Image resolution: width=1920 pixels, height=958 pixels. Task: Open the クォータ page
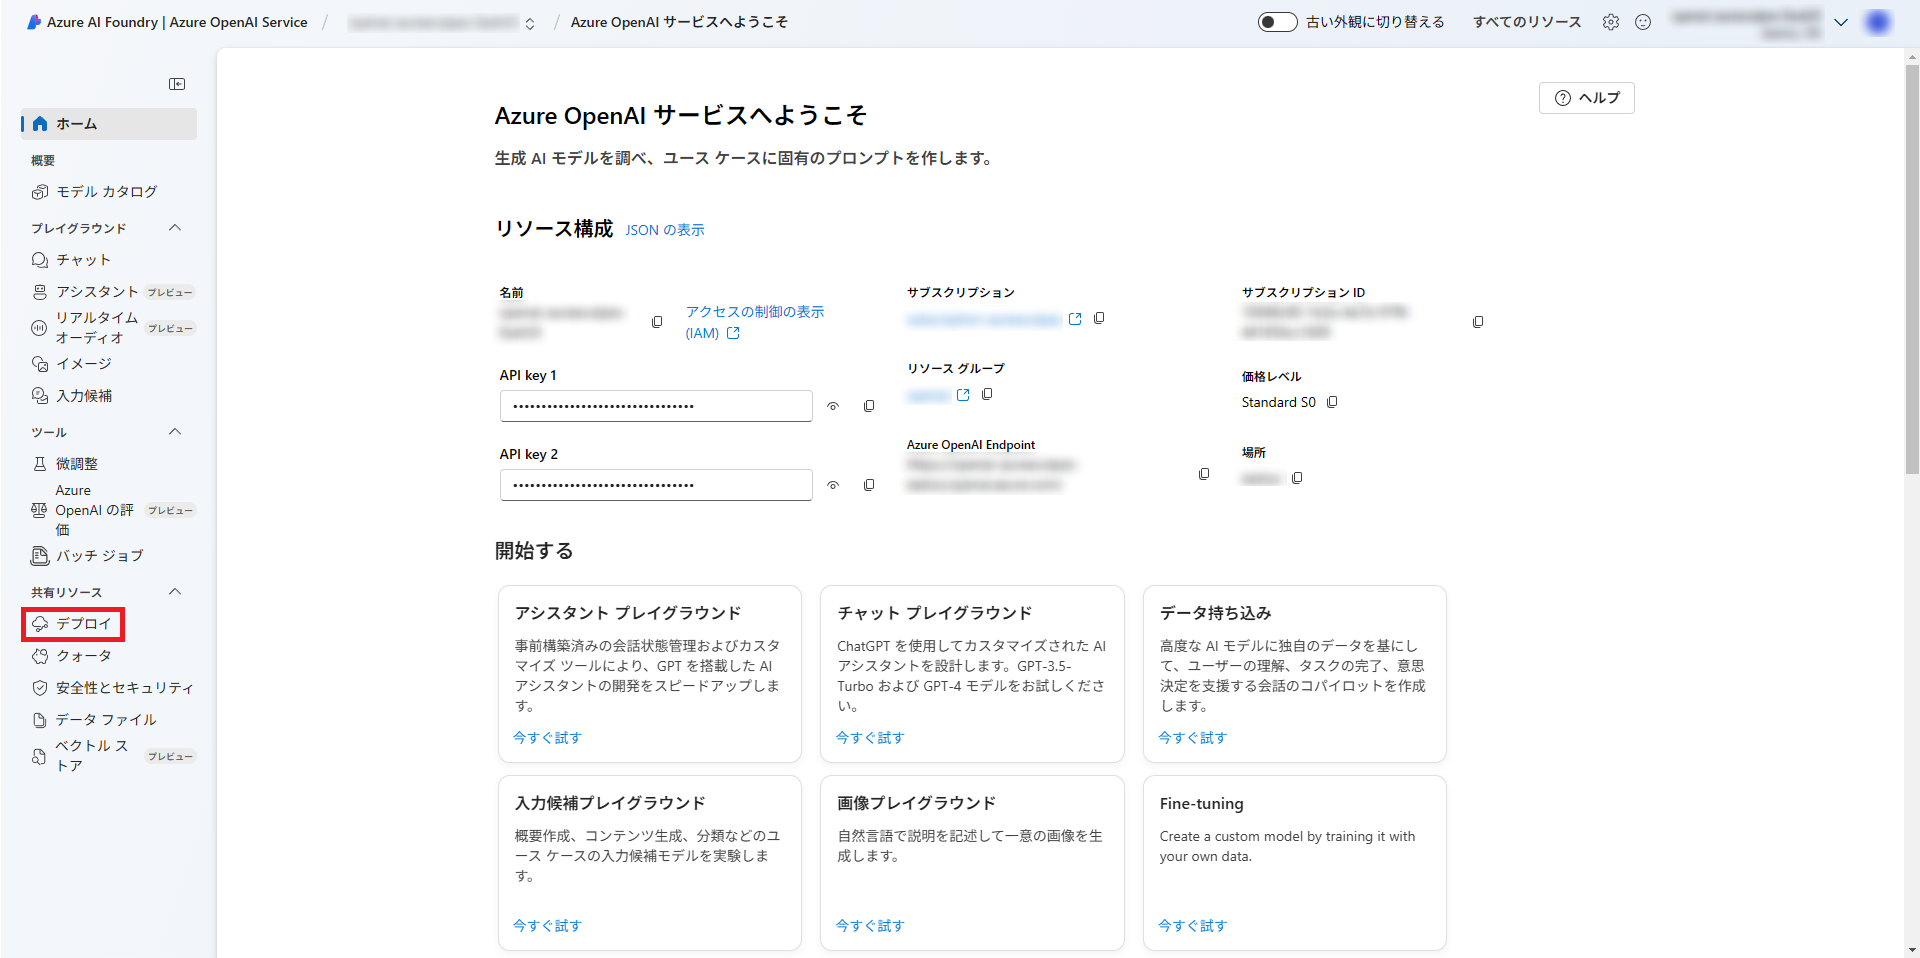click(x=84, y=655)
